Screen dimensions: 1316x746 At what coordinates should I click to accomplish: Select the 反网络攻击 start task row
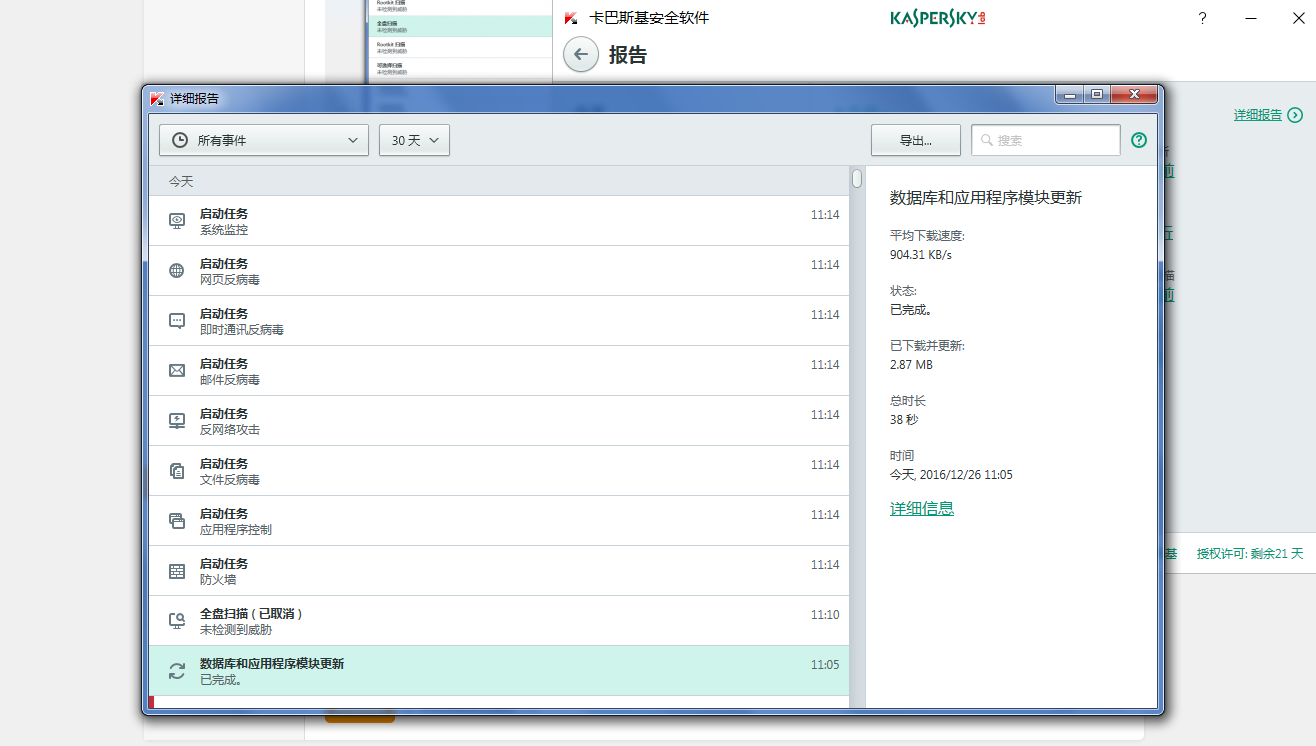[499, 421]
